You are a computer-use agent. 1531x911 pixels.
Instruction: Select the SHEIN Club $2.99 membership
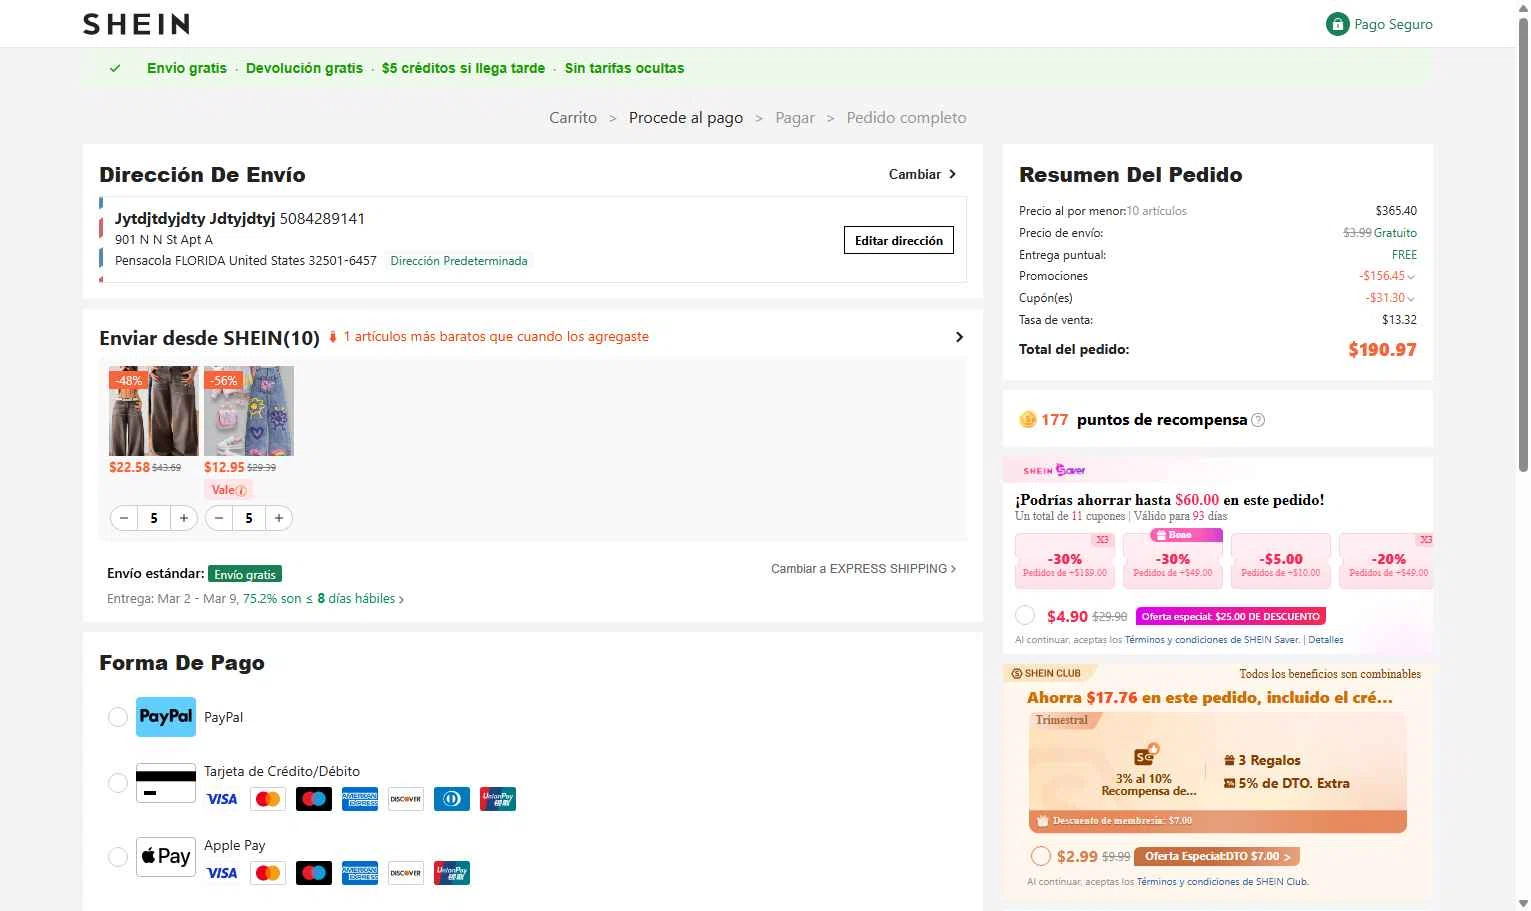click(1041, 857)
